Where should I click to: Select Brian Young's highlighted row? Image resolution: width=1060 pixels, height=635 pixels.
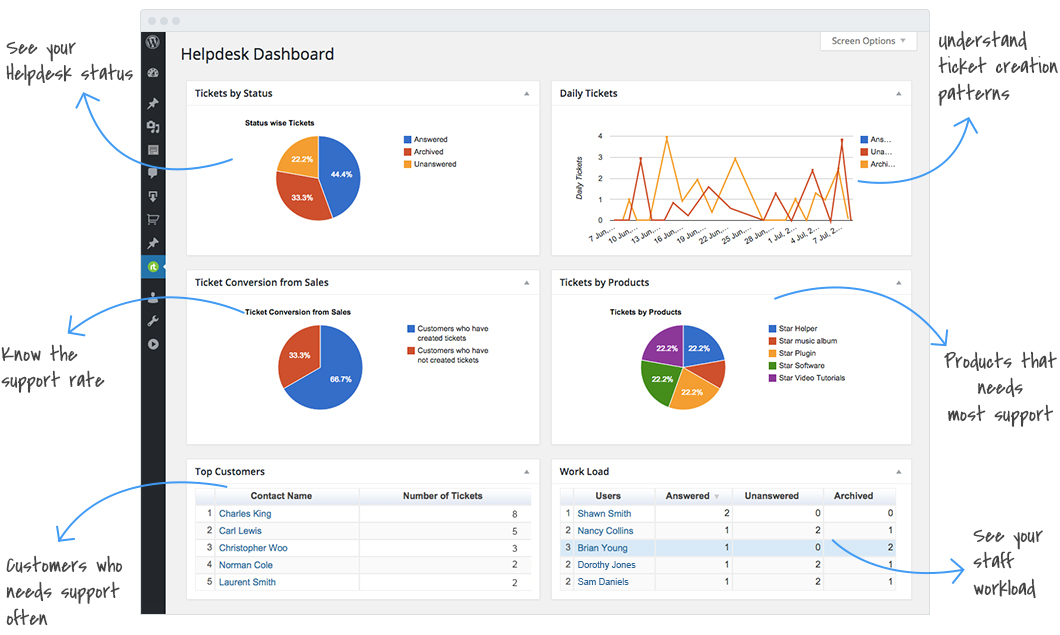[x=603, y=547]
